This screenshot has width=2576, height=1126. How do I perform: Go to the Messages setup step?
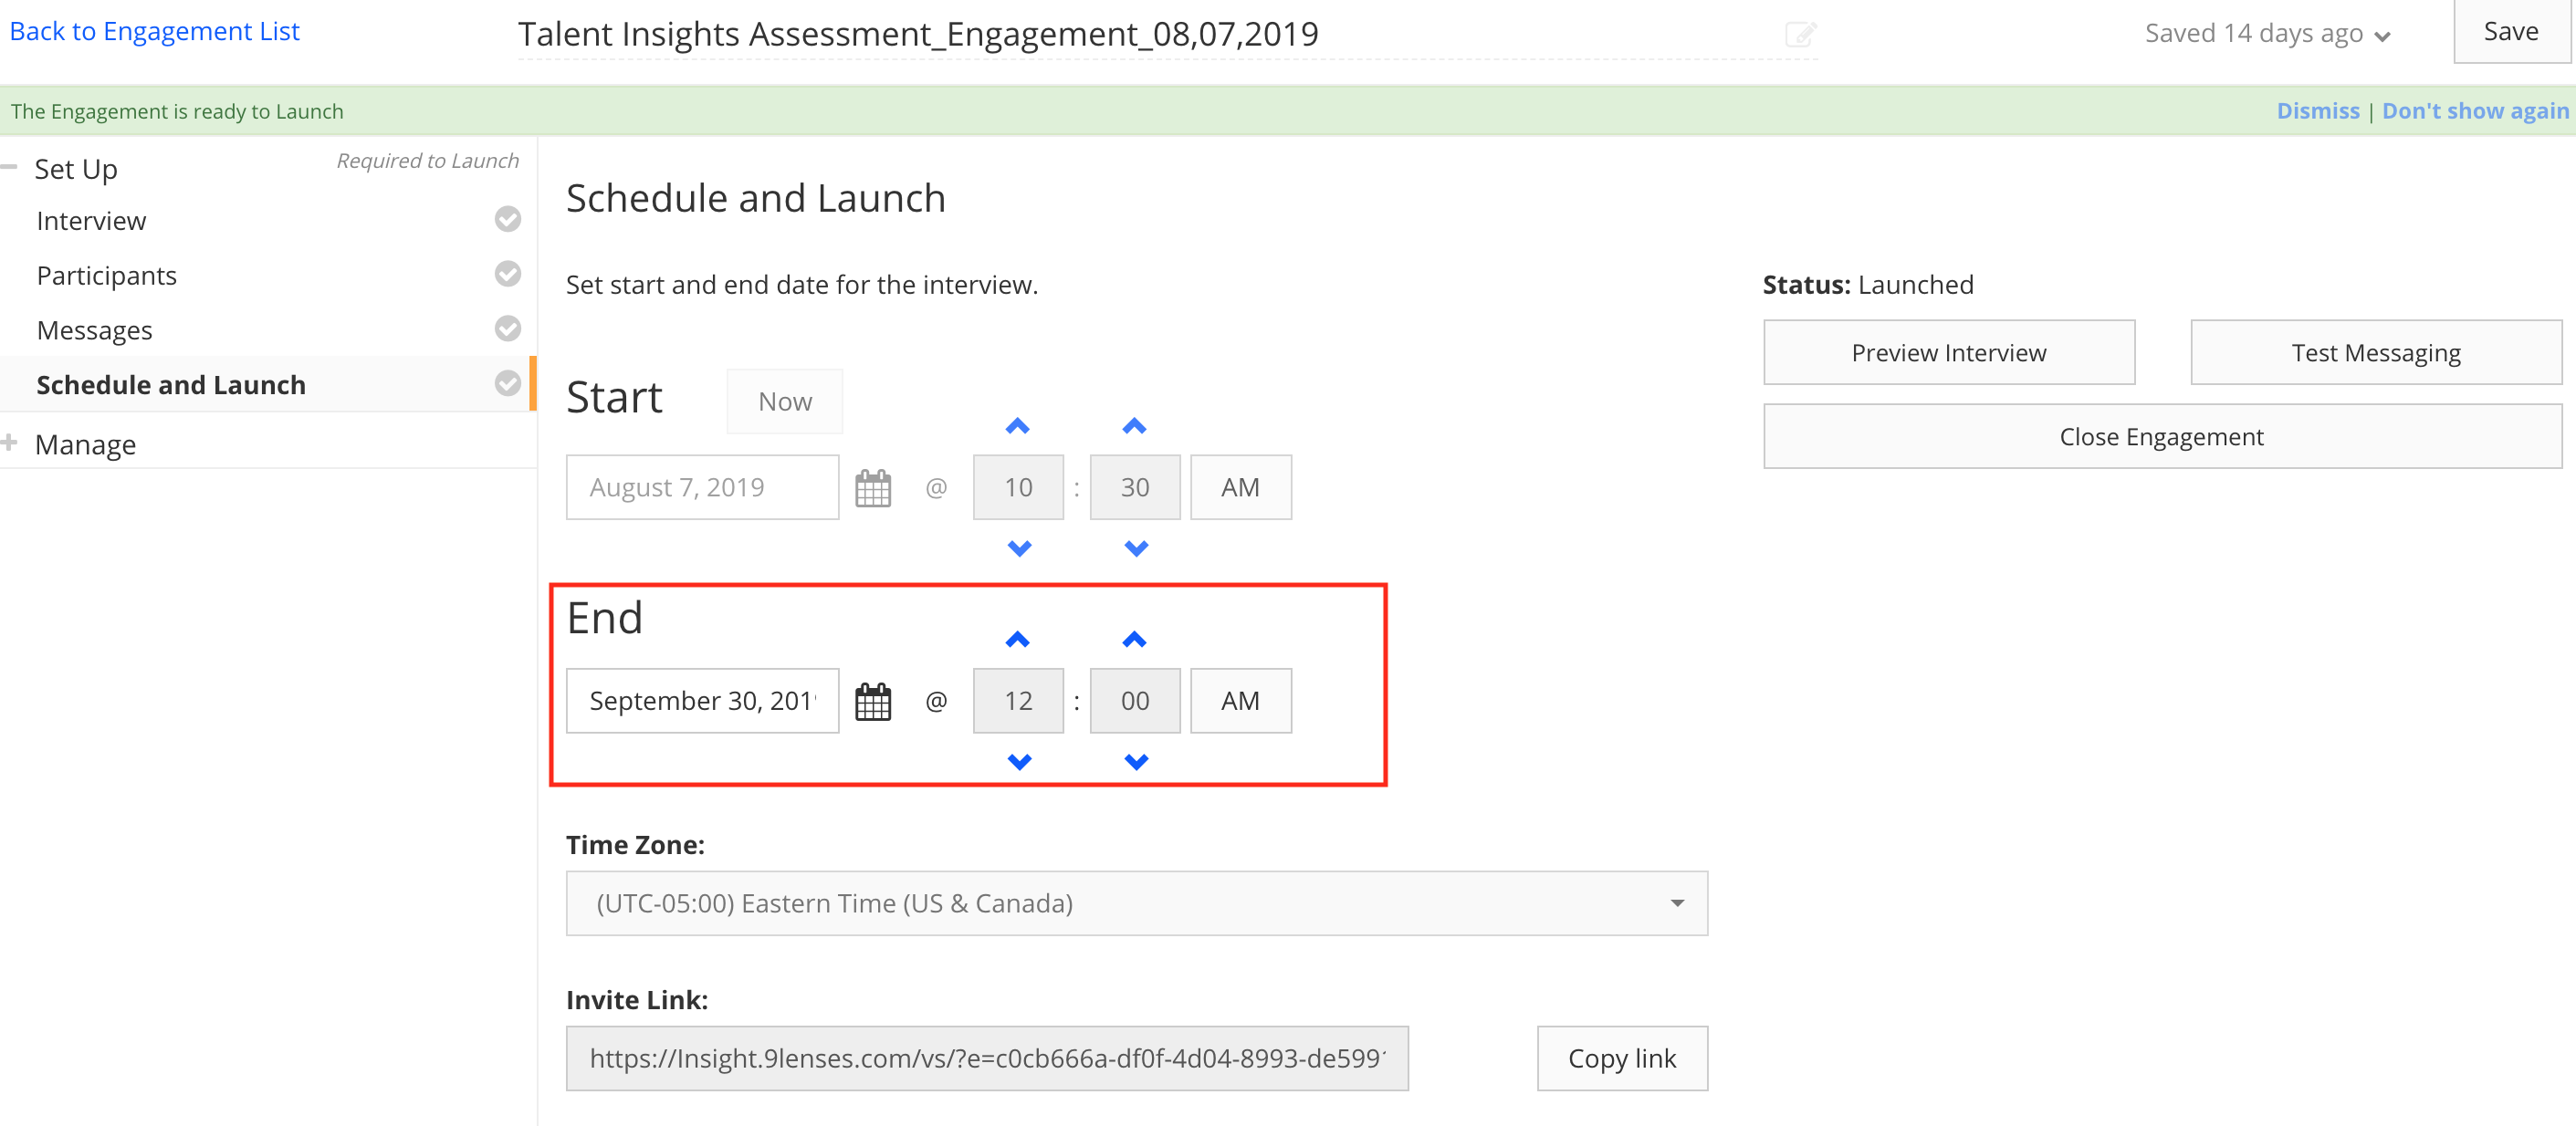pos(95,331)
